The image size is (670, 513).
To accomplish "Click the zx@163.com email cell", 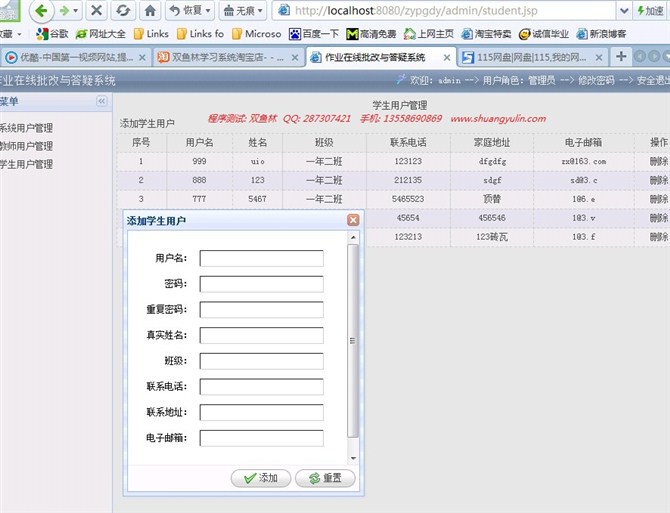I will pyautogui.click(x=584, y=161).
